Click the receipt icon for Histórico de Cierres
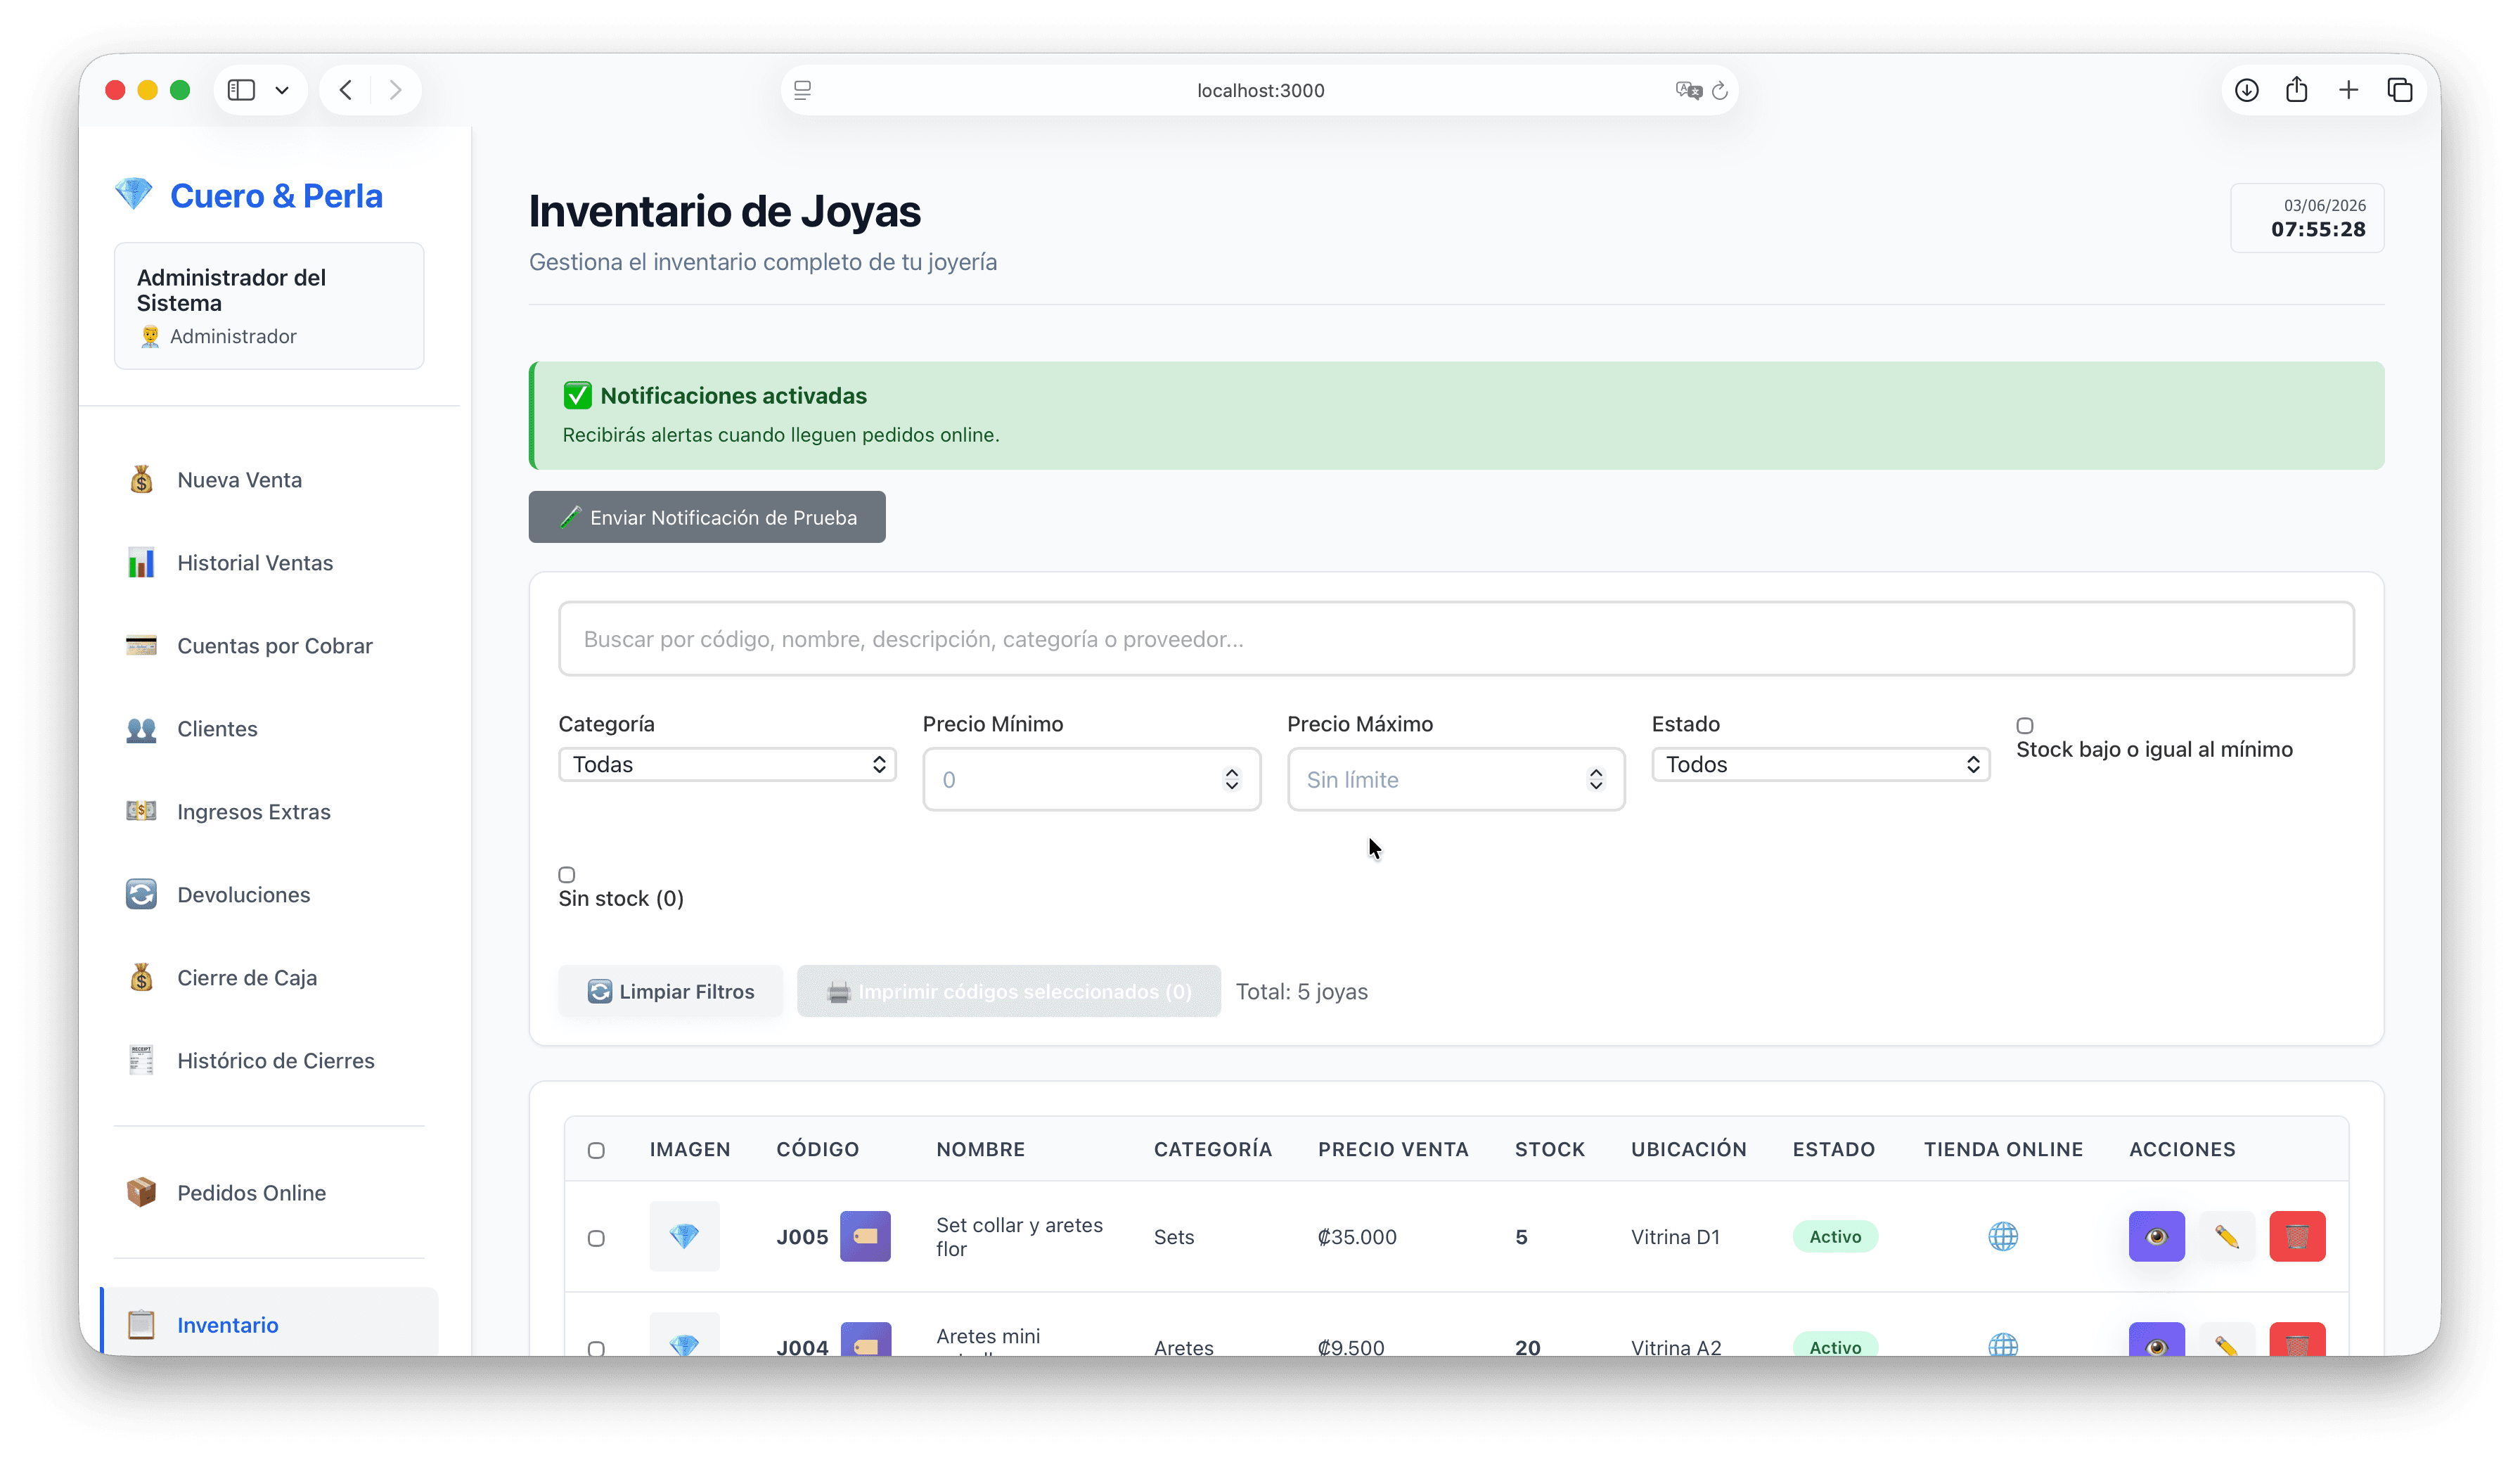The image size is (2520, 1460). point(141,1060)
